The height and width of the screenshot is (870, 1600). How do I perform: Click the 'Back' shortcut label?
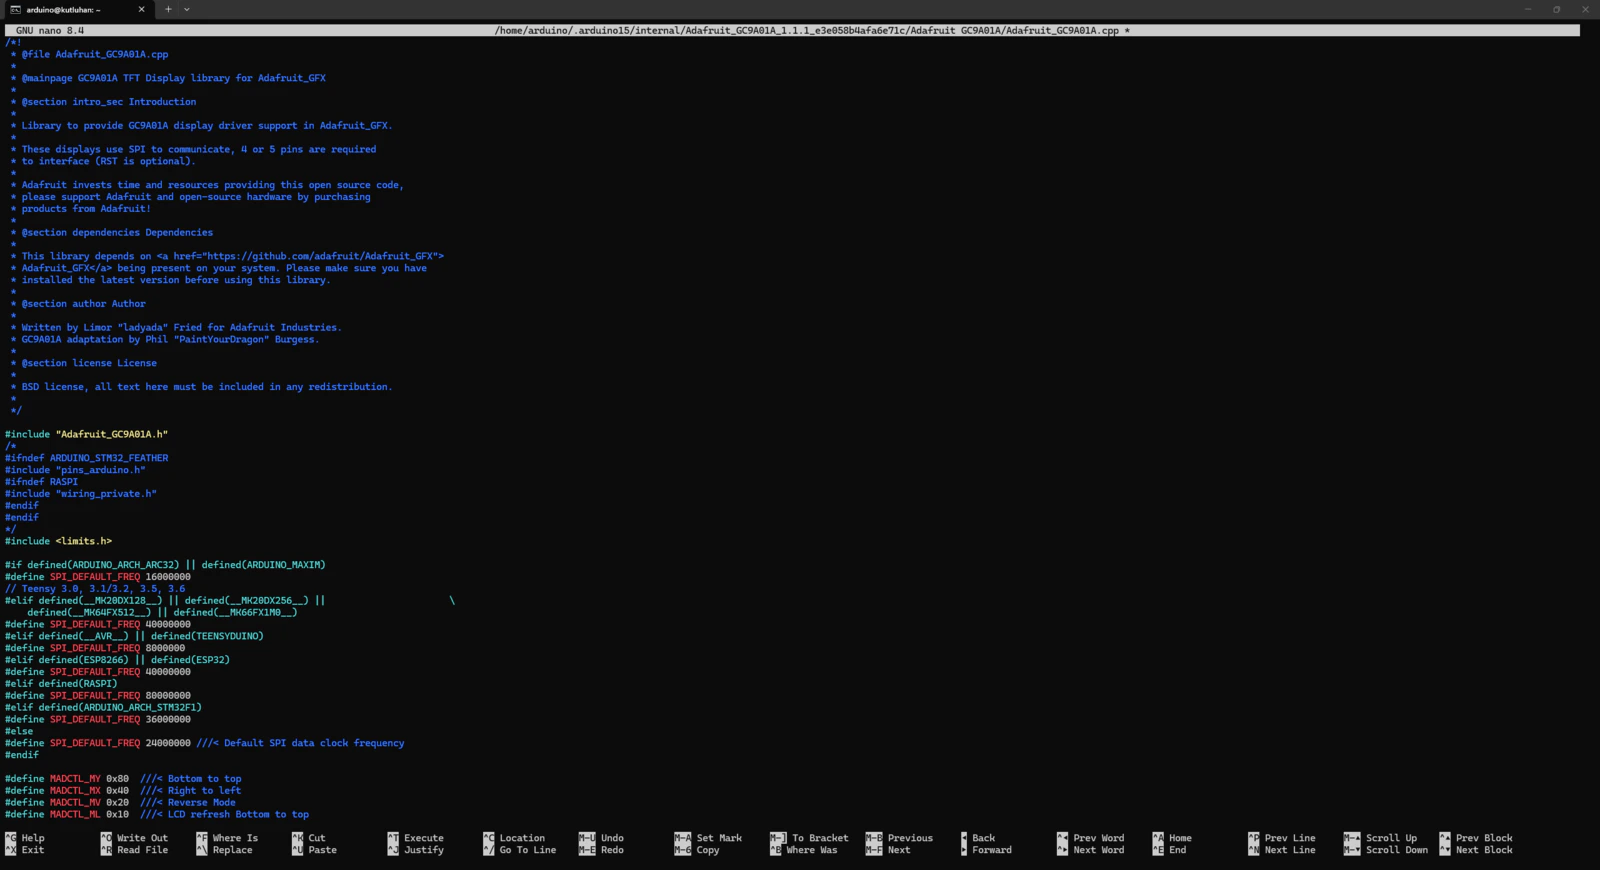coord(984,838)
